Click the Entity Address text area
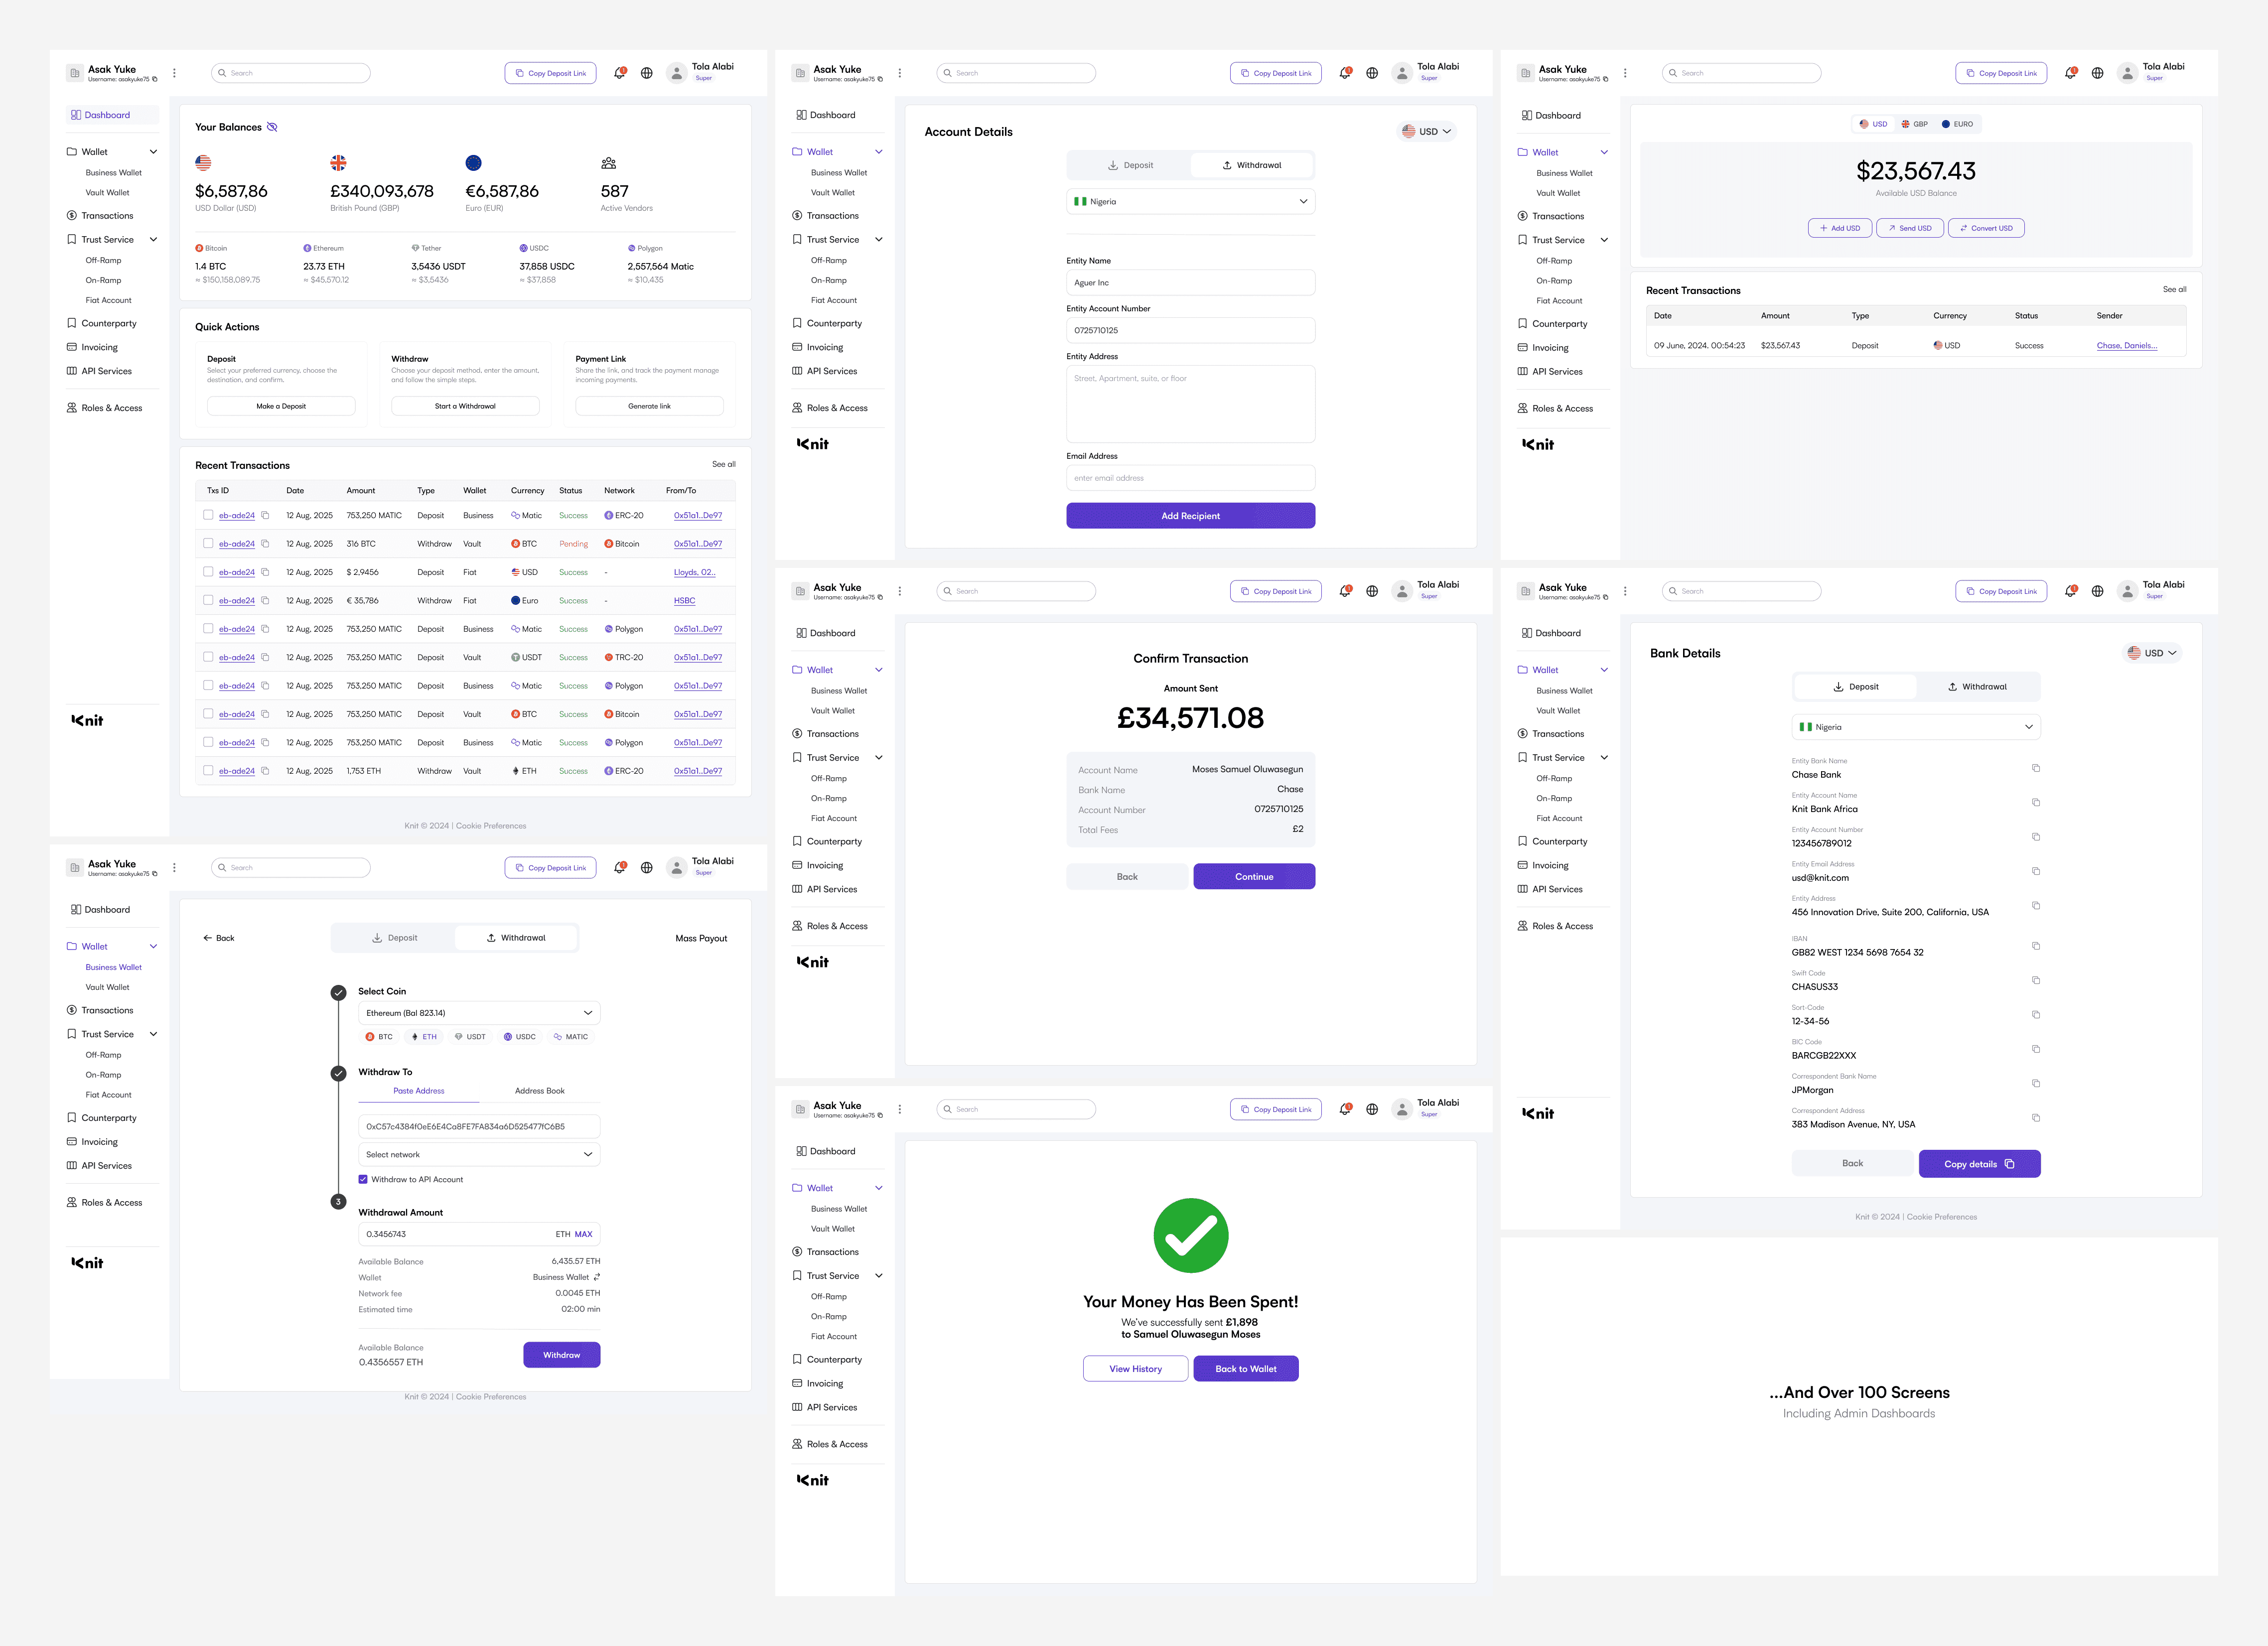Image resolution: width=2268 pixels, height=1646 pixels. click(1190, 404)
